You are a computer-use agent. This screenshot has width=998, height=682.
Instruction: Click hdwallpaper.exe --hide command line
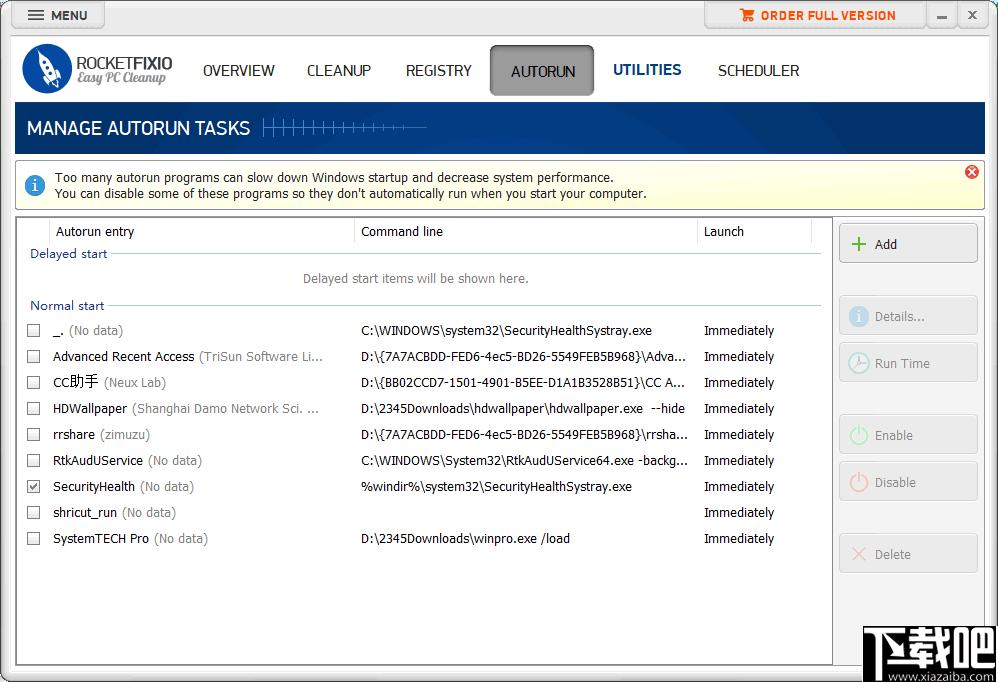coord(523,408)
